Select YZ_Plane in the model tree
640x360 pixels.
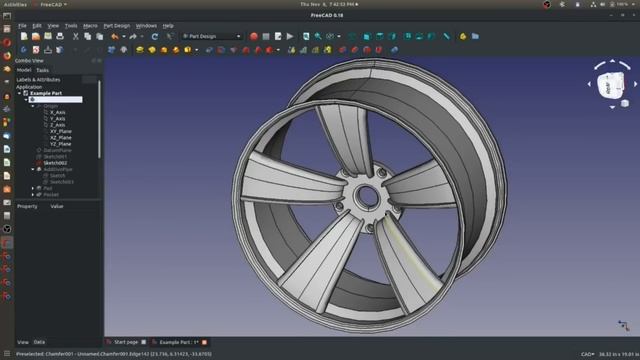point(61,144)
